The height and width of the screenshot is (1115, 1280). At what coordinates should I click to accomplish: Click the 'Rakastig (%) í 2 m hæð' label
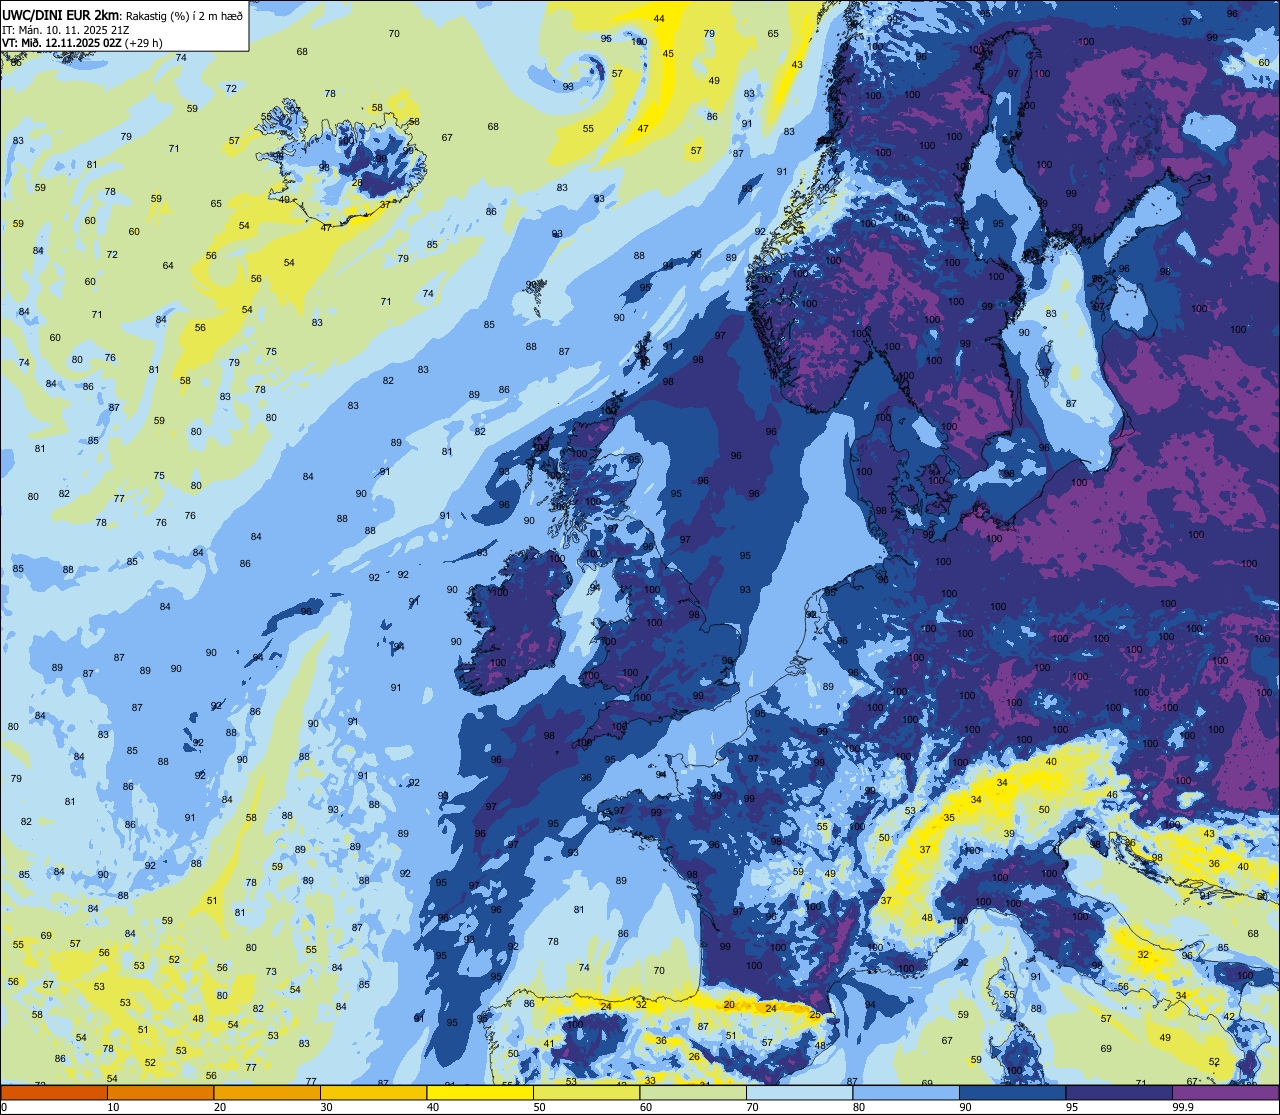coord(183,15)
